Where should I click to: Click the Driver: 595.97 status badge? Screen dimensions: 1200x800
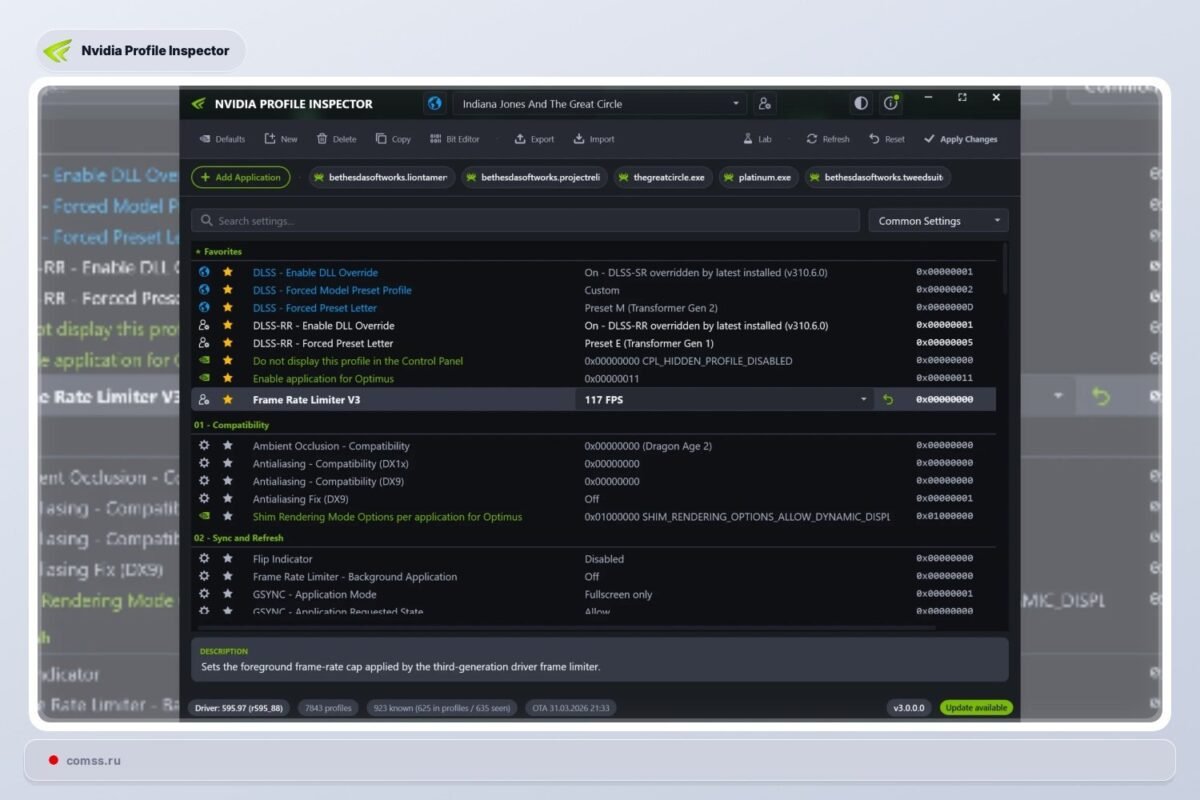[x=238, y=708]
